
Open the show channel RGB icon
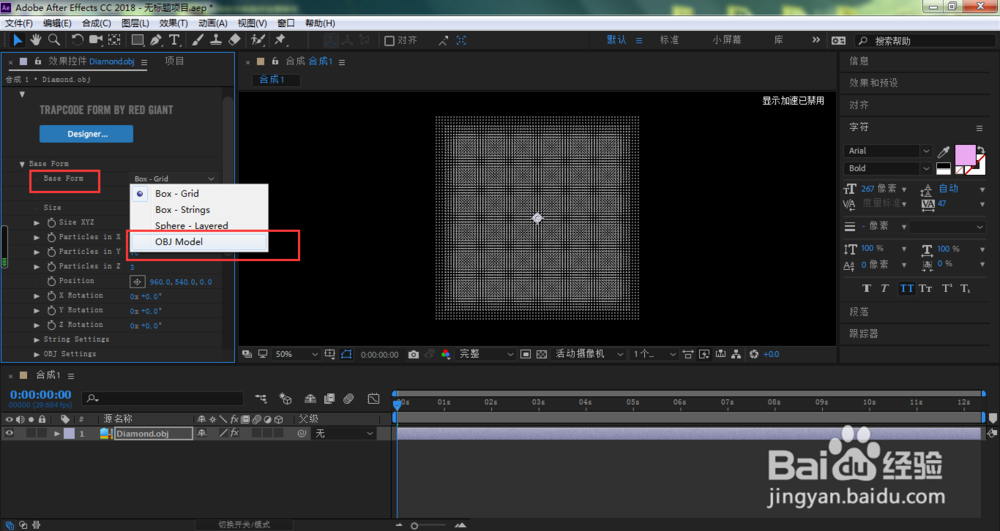coord(445,354)
